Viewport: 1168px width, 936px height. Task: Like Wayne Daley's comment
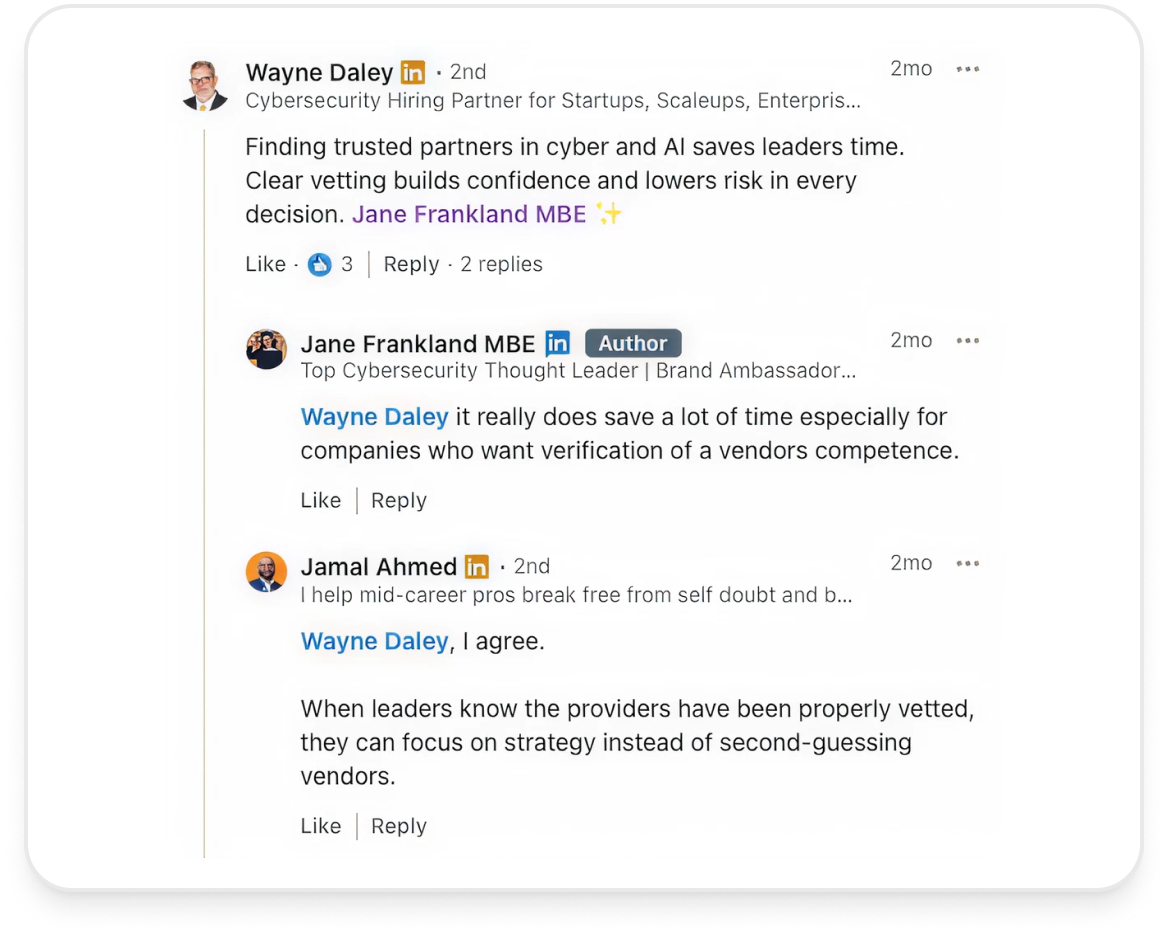tap(265, 264)
